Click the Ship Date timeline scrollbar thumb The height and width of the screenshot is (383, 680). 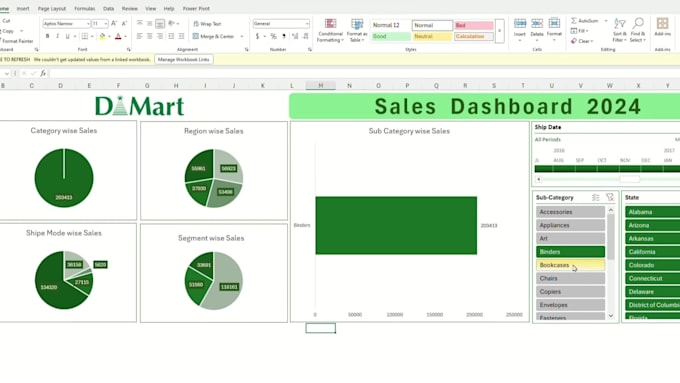[630, 179]
